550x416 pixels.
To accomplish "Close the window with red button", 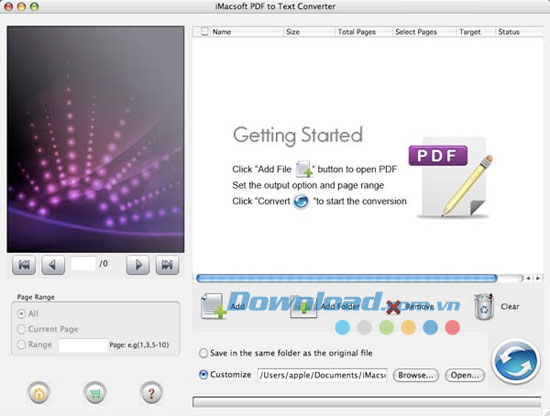I will tap(8, 6).
